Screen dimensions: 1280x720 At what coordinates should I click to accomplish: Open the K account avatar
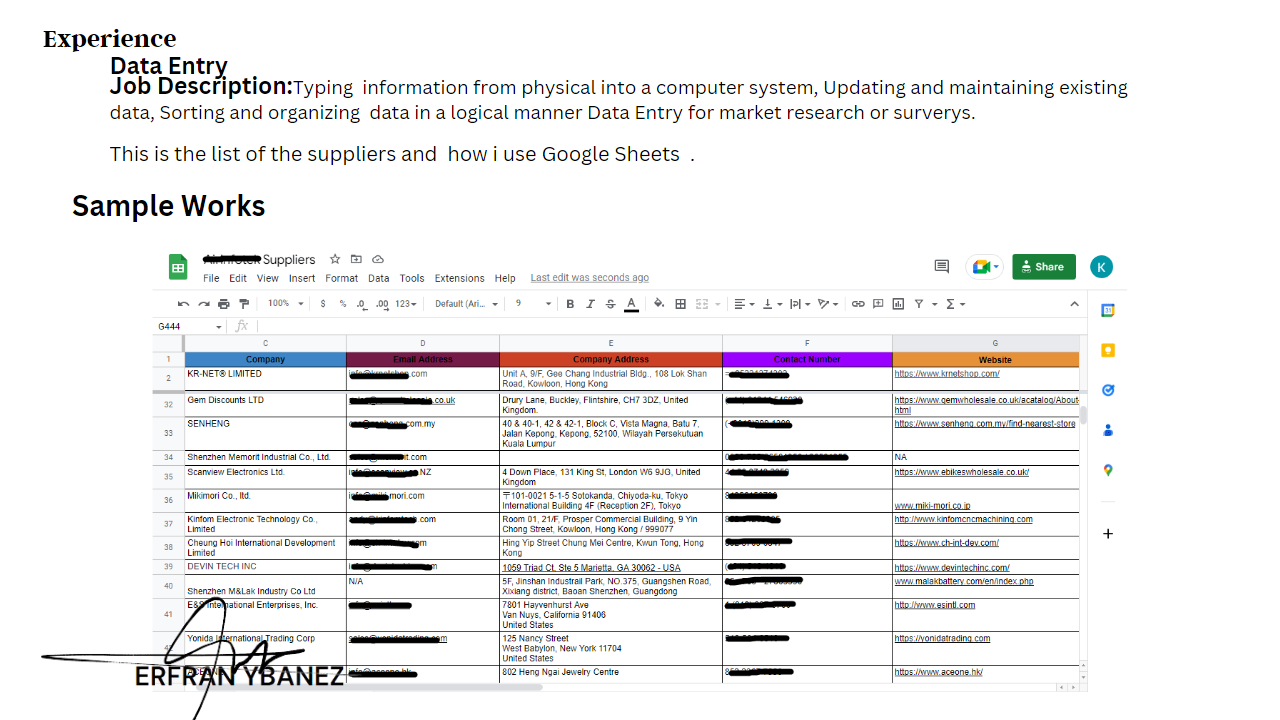point(1101,267)
